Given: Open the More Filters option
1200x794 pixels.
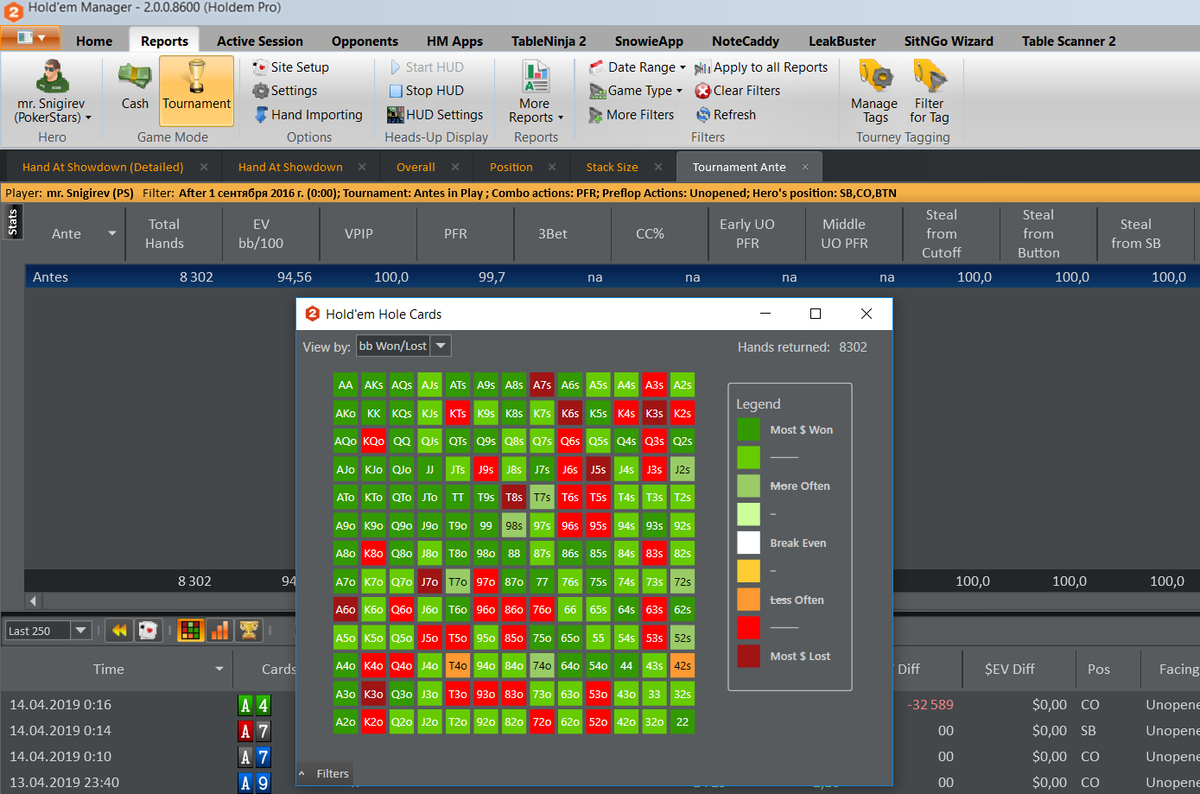Looking at the screenshot, I should coord(631,114).
